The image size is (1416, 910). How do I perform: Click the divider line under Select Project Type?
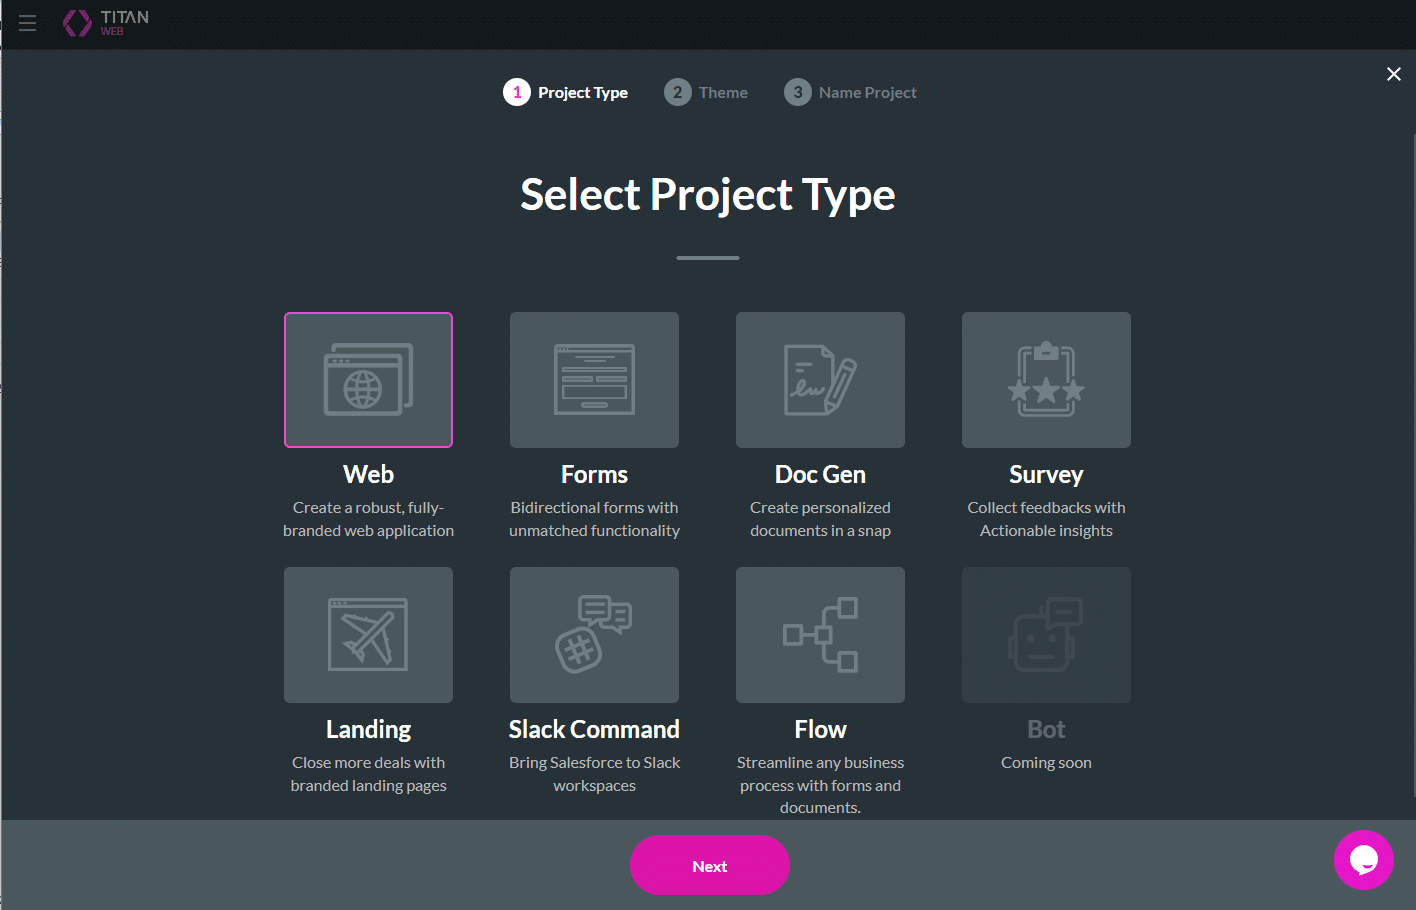(707, 257)
